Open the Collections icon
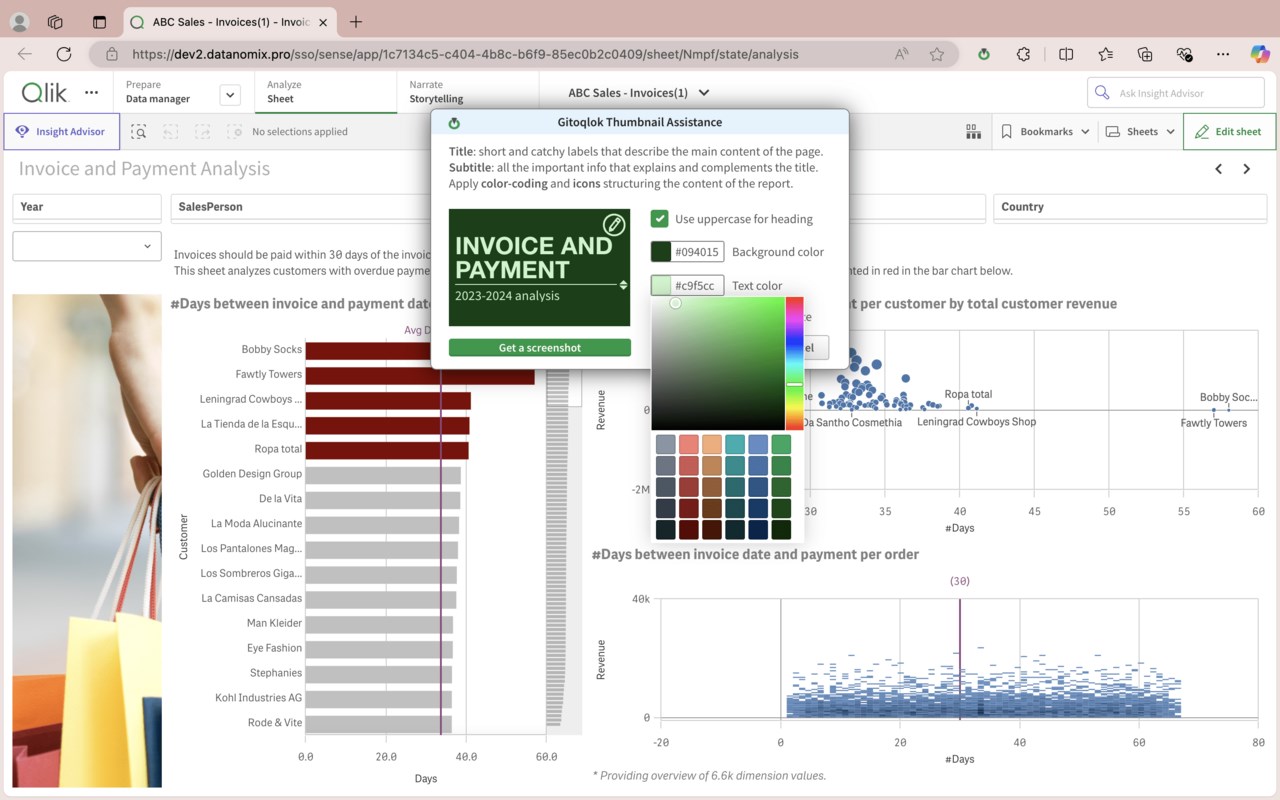 click(1145, 54)
